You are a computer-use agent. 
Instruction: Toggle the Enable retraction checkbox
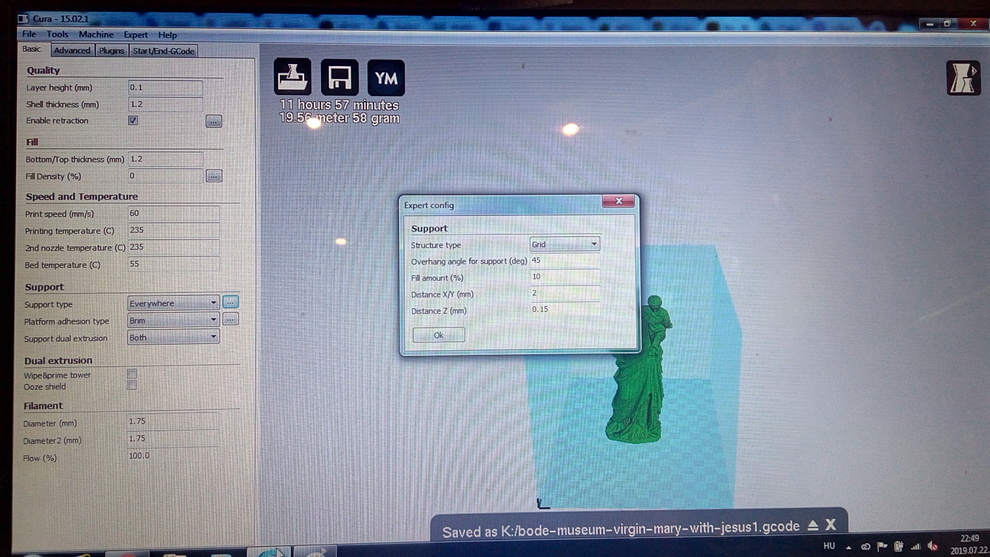pos(133,120)
